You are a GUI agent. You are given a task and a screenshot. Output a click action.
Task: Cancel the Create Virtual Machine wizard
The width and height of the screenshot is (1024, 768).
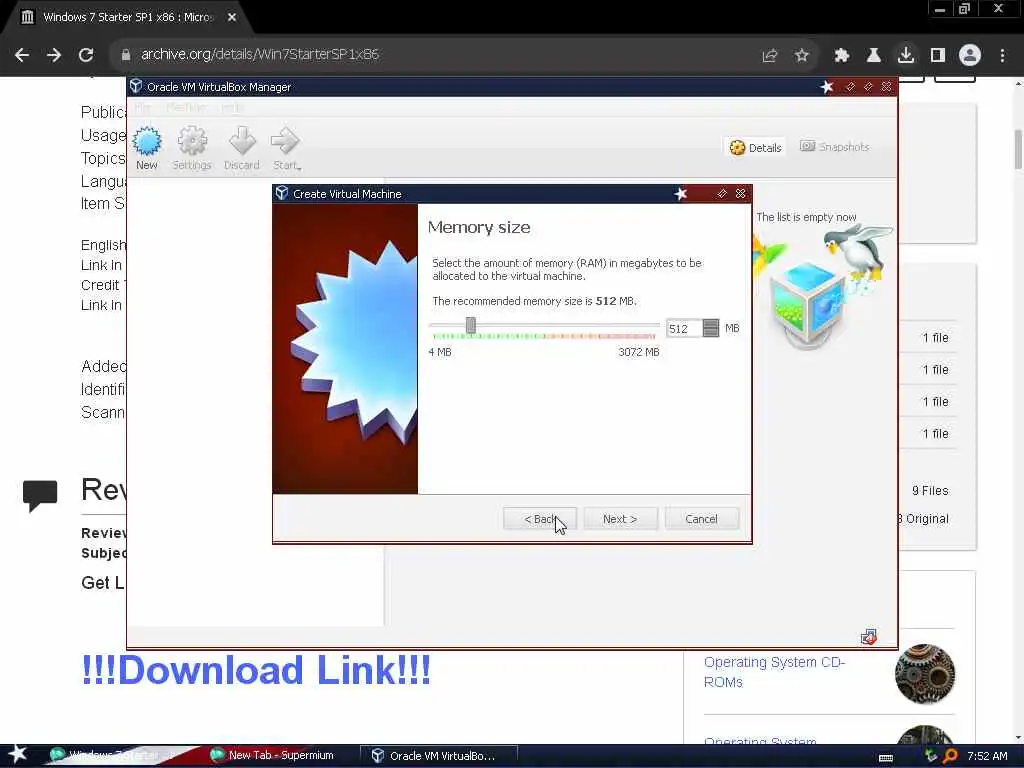pyautogui.click(x=701, y=519)
